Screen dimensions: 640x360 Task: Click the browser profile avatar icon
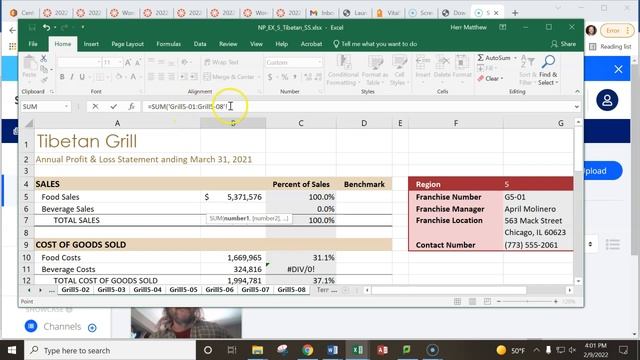[x=591, y=30]
